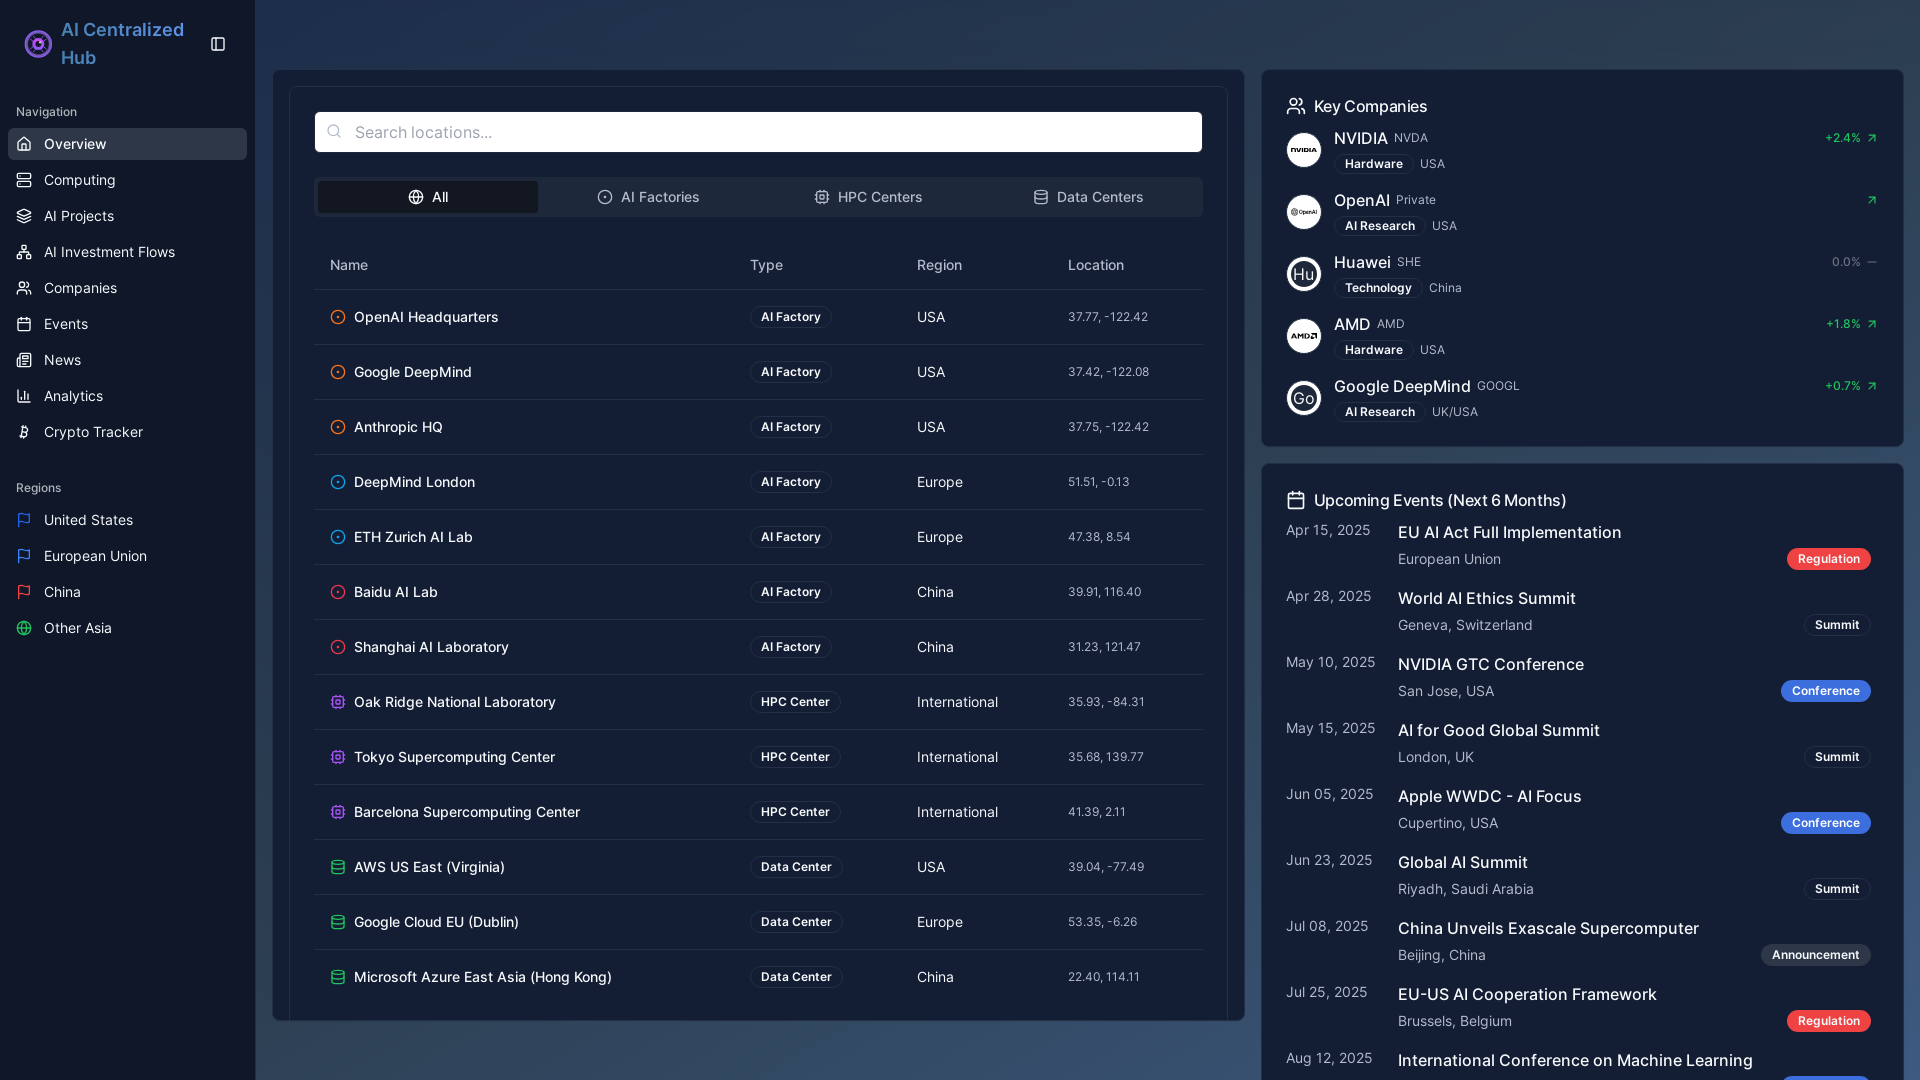The width and height of the screenshot is (1920, 1080).
Task: Open the NVIDIA GTC Conference event
Action: pos(1490,665)
